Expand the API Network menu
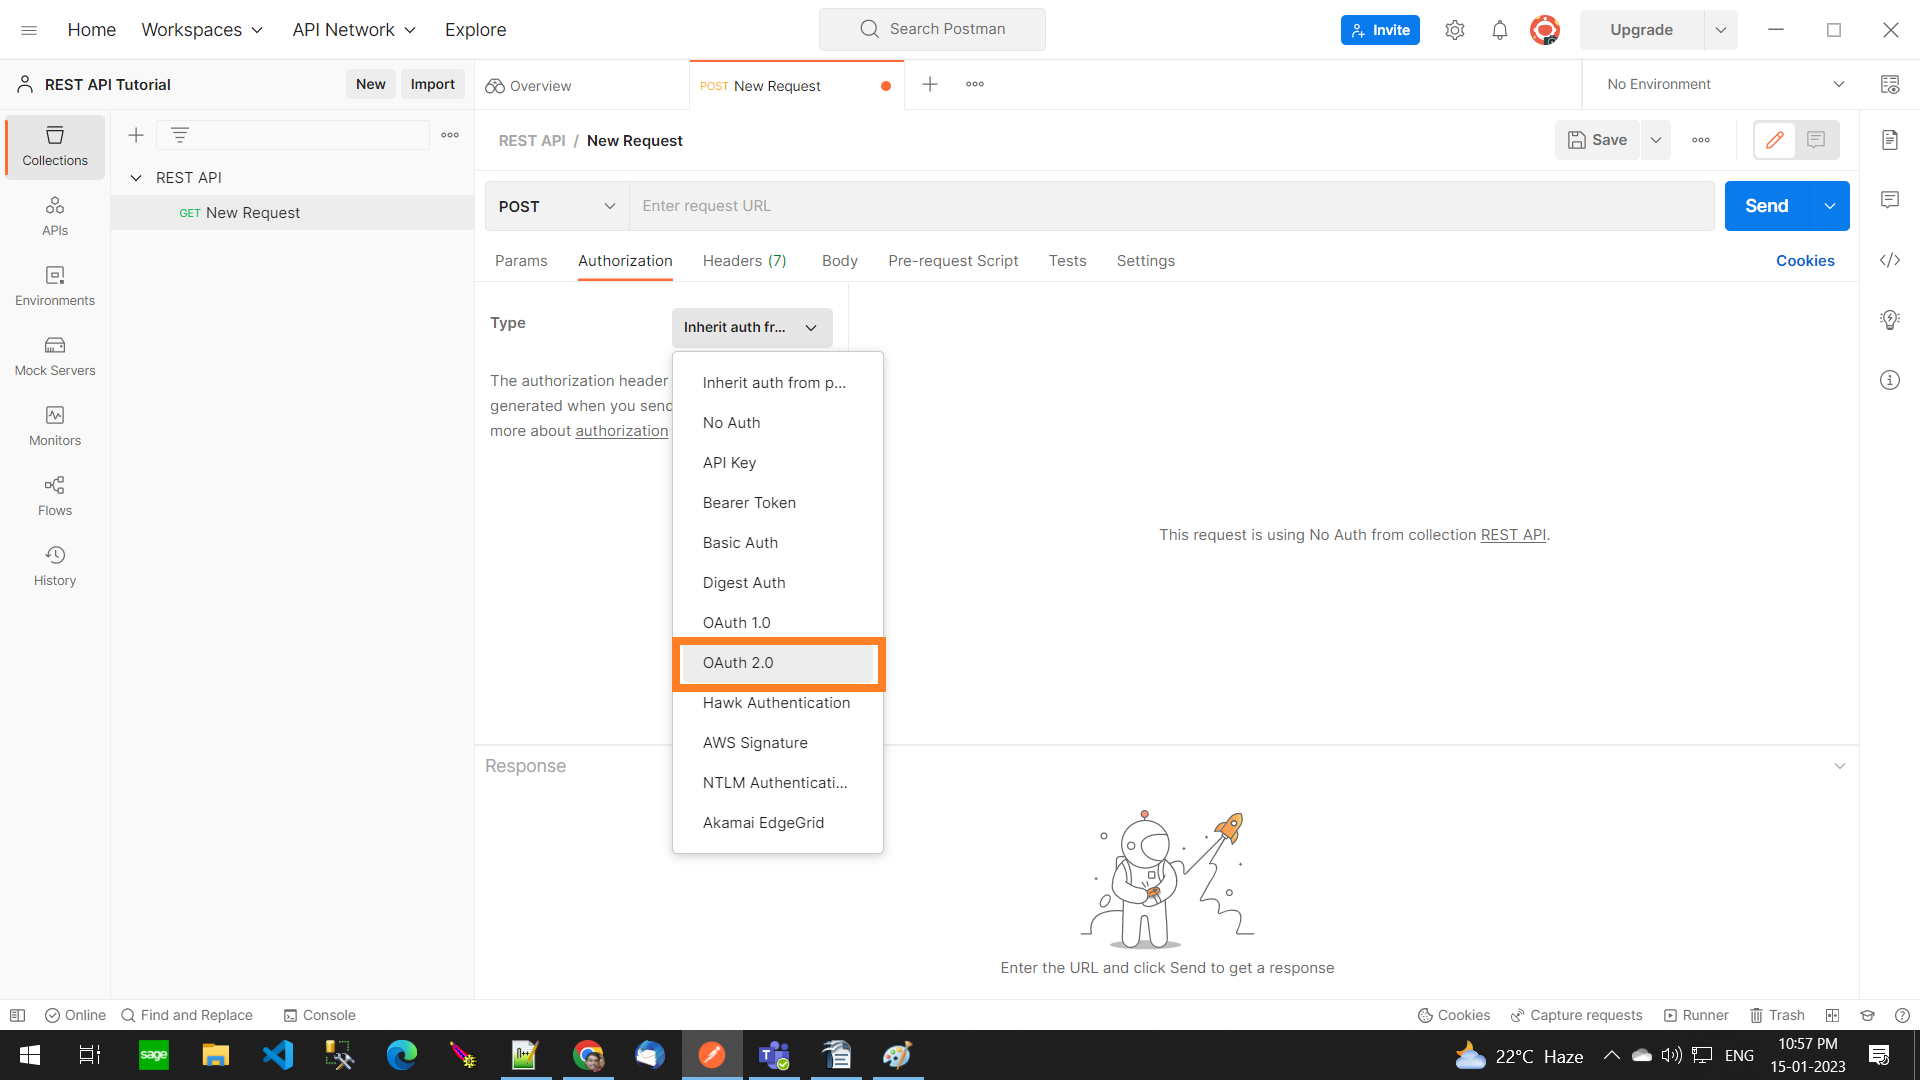1920x1080 pixels. (x=354, y=30)
